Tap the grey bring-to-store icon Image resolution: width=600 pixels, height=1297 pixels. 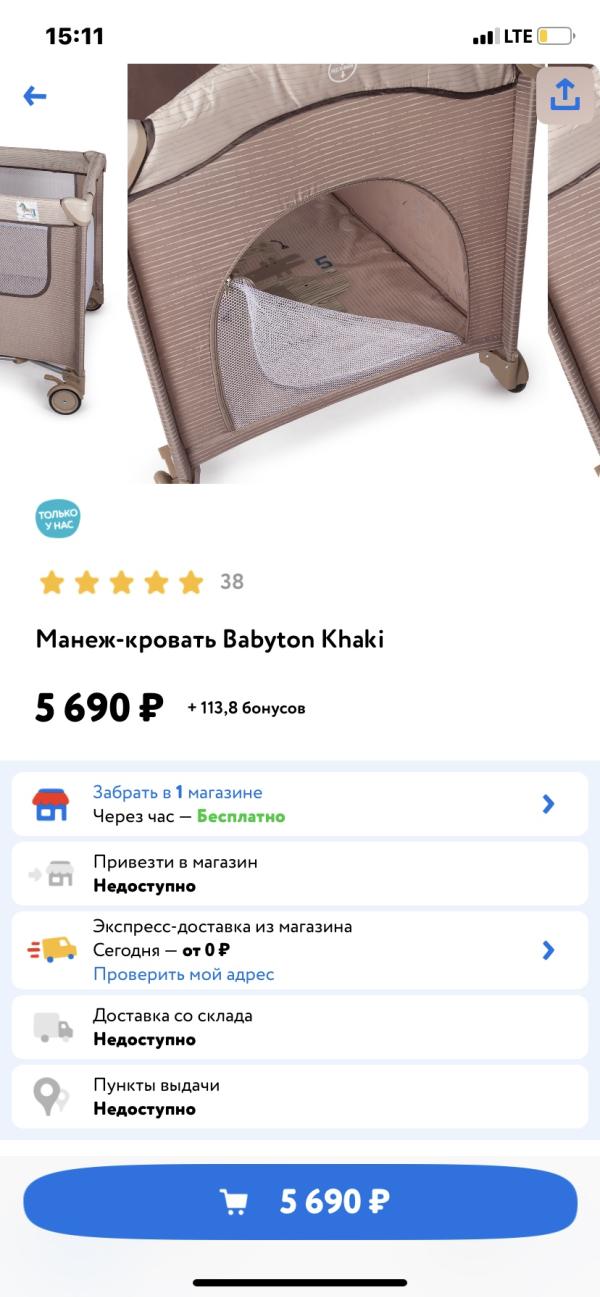tap(52, 873)
